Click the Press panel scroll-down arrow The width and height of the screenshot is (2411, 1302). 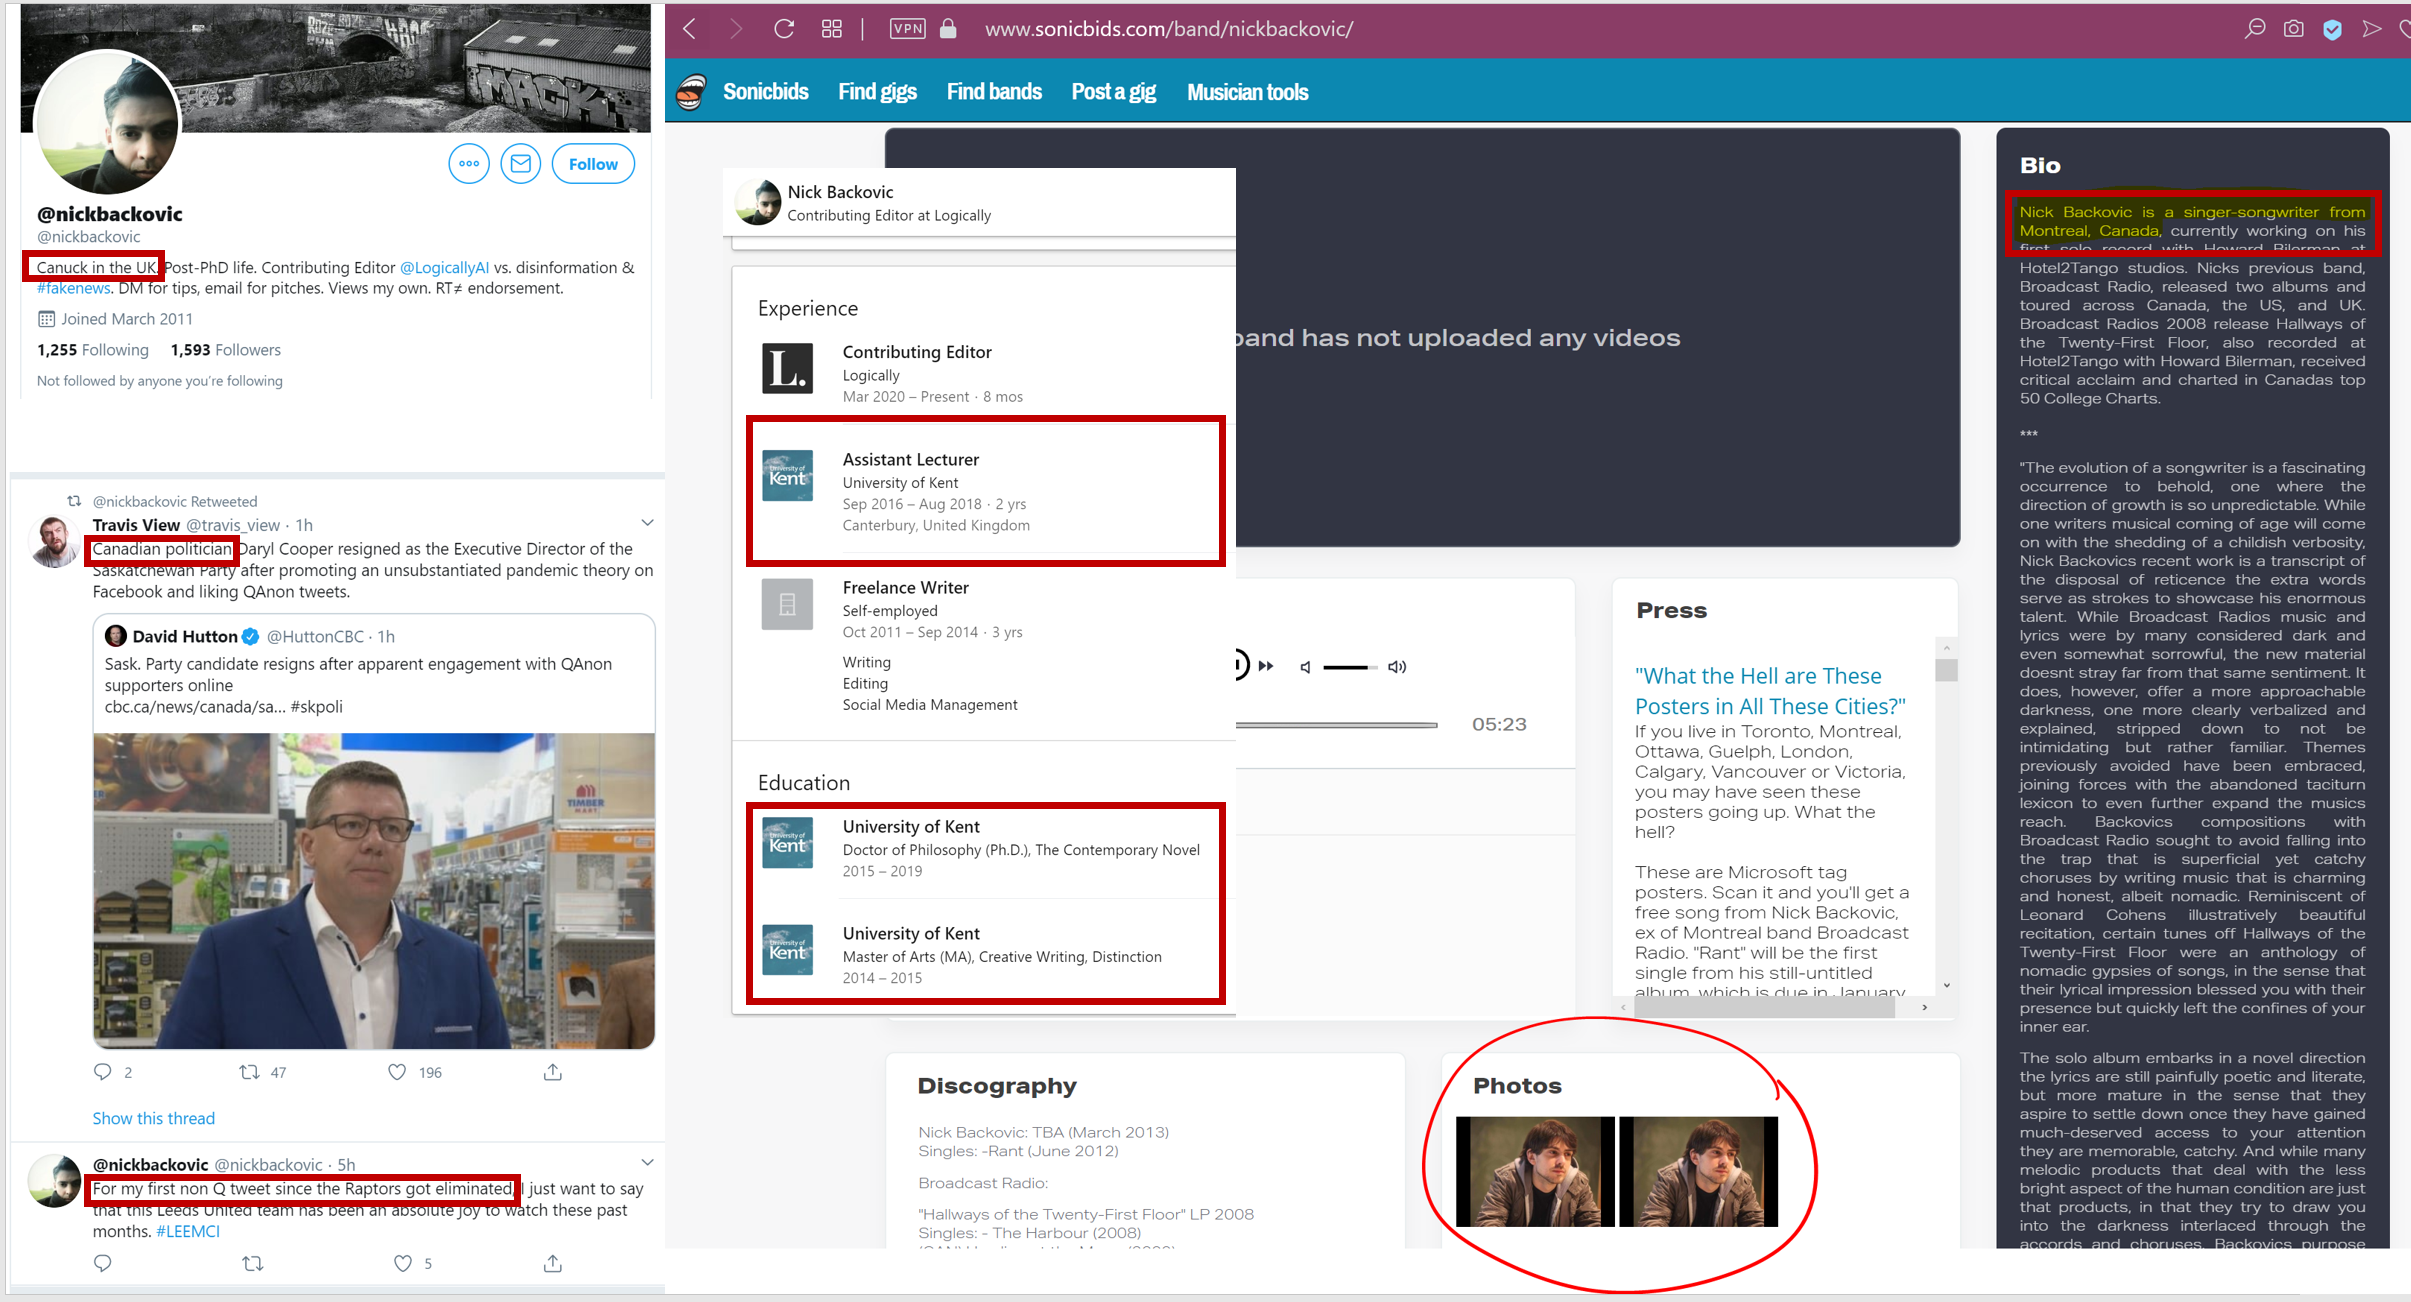(x=1946, y=985)
